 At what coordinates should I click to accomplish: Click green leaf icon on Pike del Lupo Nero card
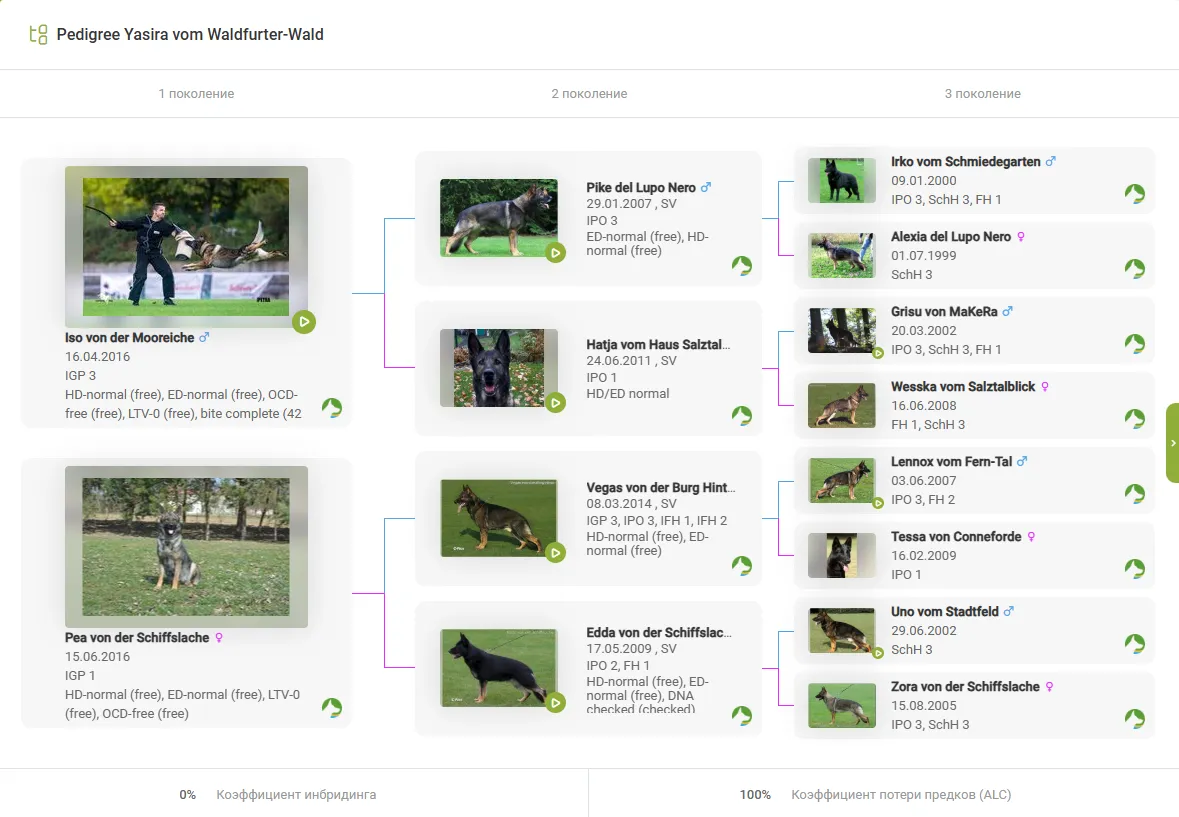(741, 265)
